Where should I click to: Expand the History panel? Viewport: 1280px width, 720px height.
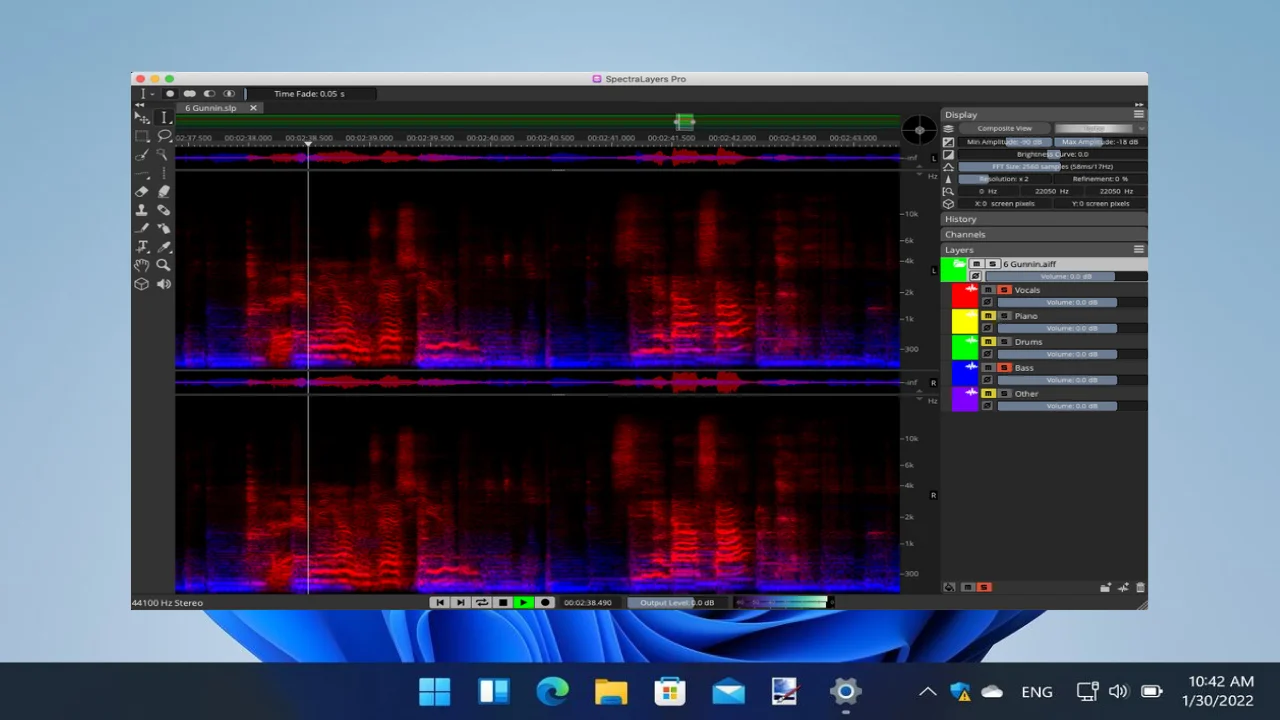tap(1044, 219)
